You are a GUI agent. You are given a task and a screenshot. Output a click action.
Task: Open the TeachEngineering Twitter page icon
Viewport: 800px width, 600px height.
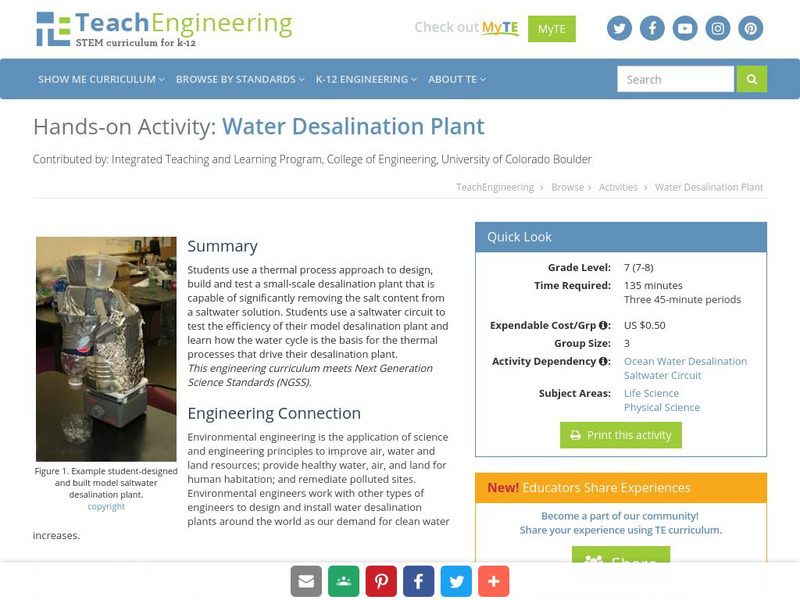[x=619, y=28]
